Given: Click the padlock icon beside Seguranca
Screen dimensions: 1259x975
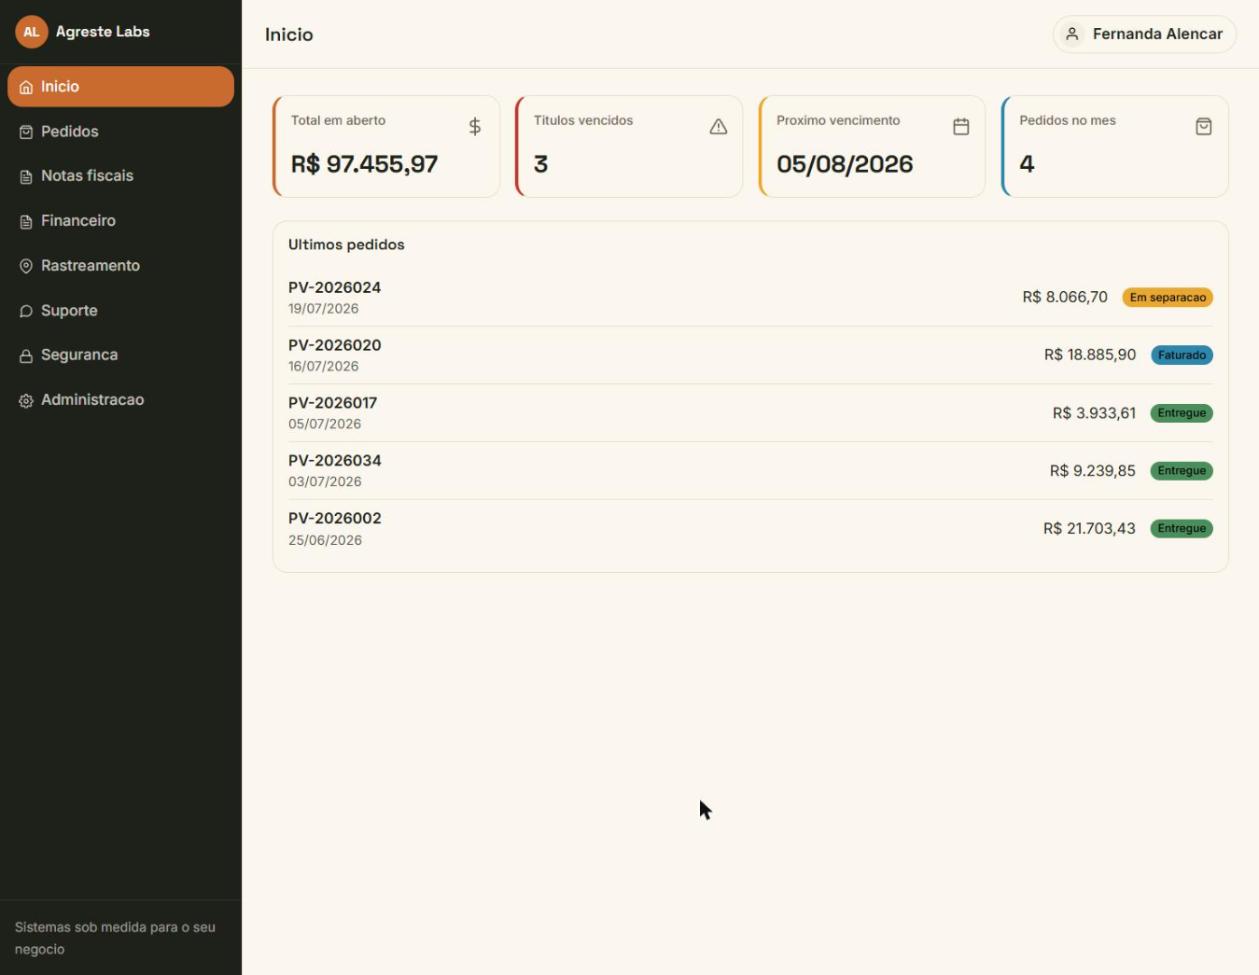Looking at the screenshot, I should coord(26,356).
